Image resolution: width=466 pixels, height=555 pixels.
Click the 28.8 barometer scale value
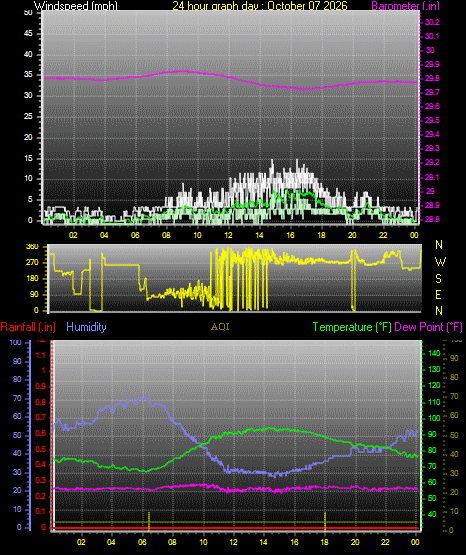432,219
